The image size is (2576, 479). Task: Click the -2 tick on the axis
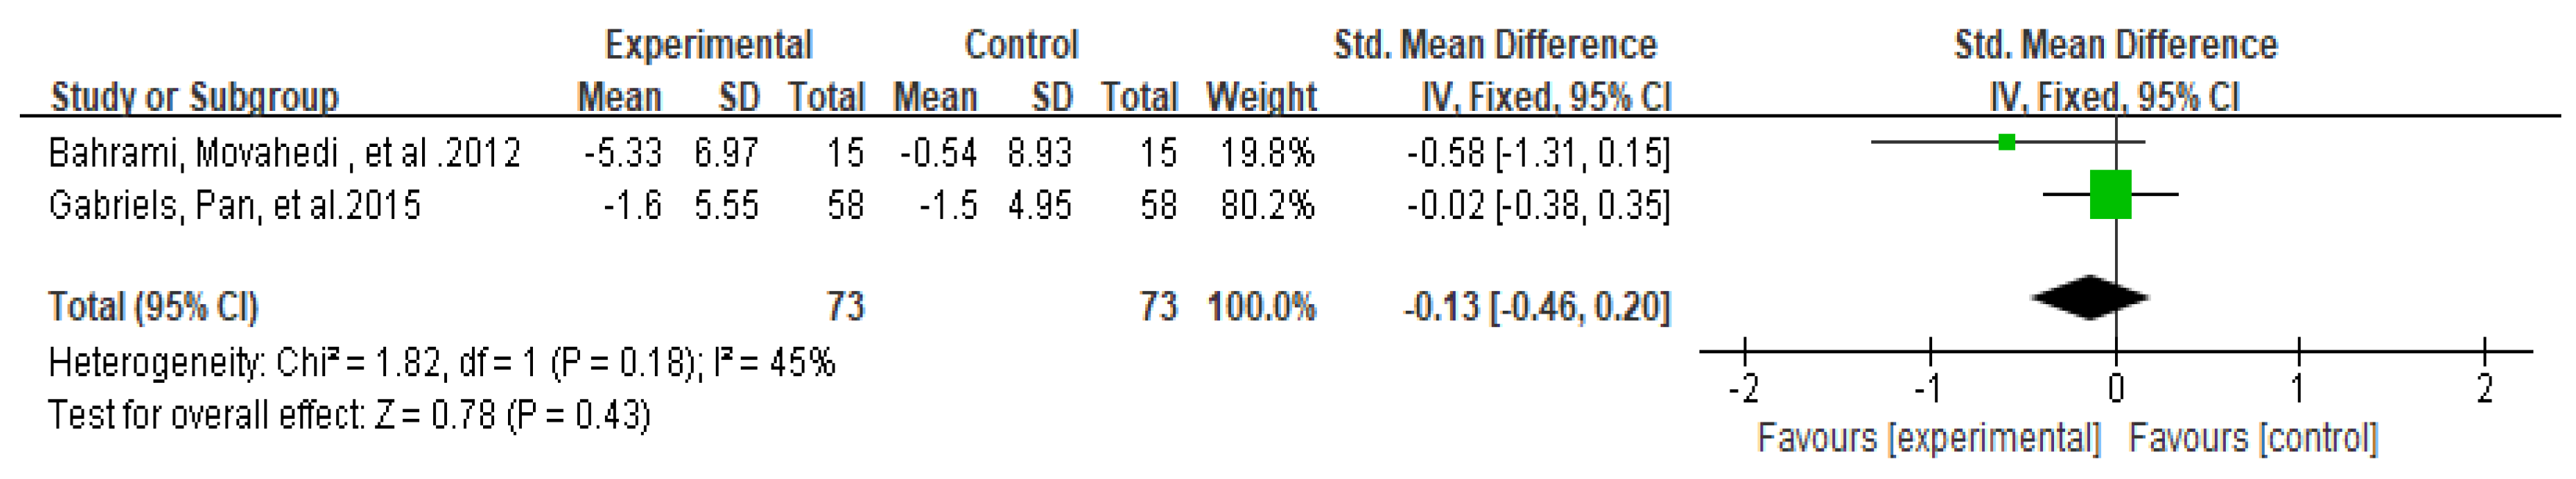(x=1744, y=387)
